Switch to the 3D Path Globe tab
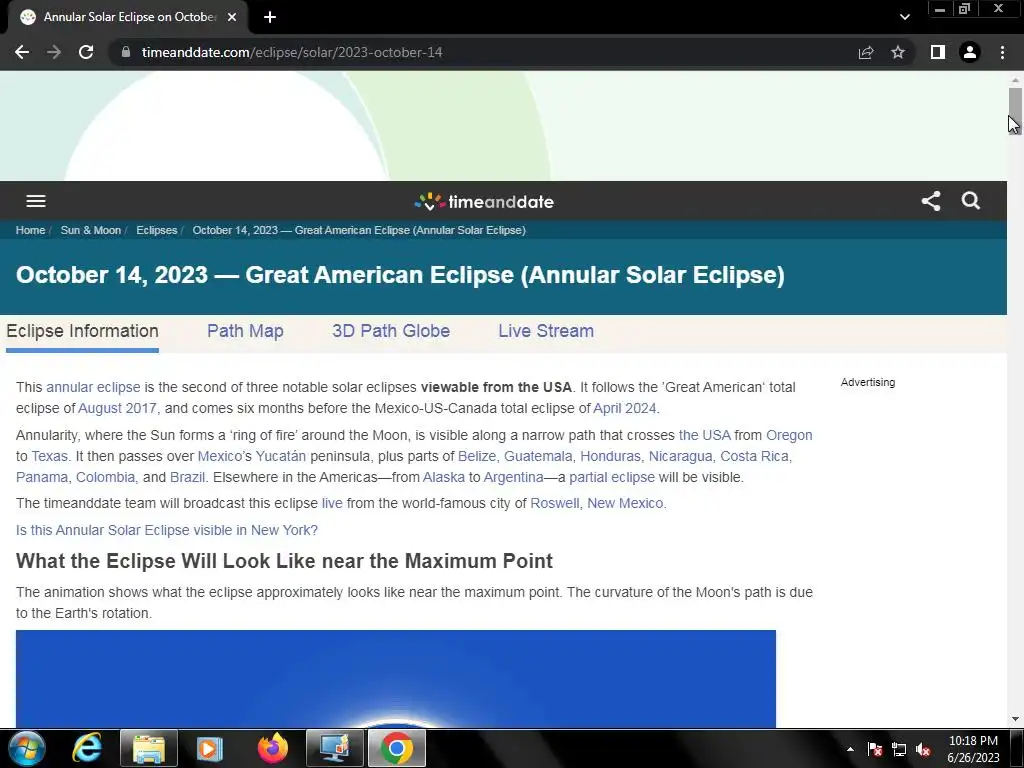Screen dimensions: 1024x768 391,331
